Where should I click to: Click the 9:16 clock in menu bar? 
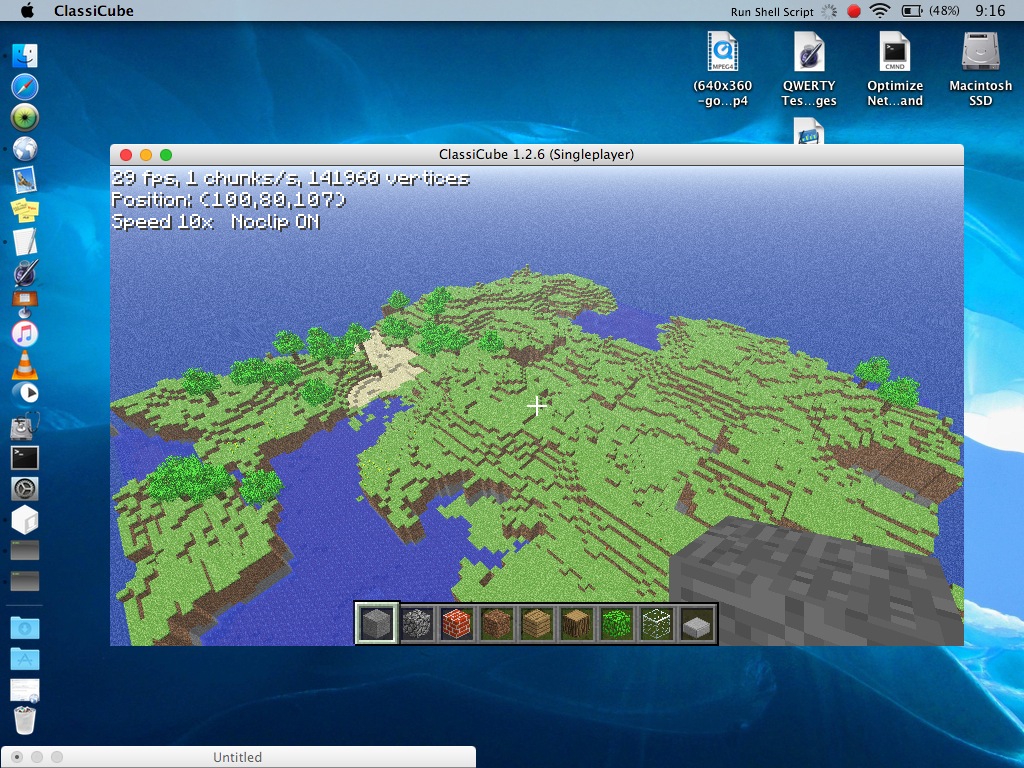coord(990,10)
